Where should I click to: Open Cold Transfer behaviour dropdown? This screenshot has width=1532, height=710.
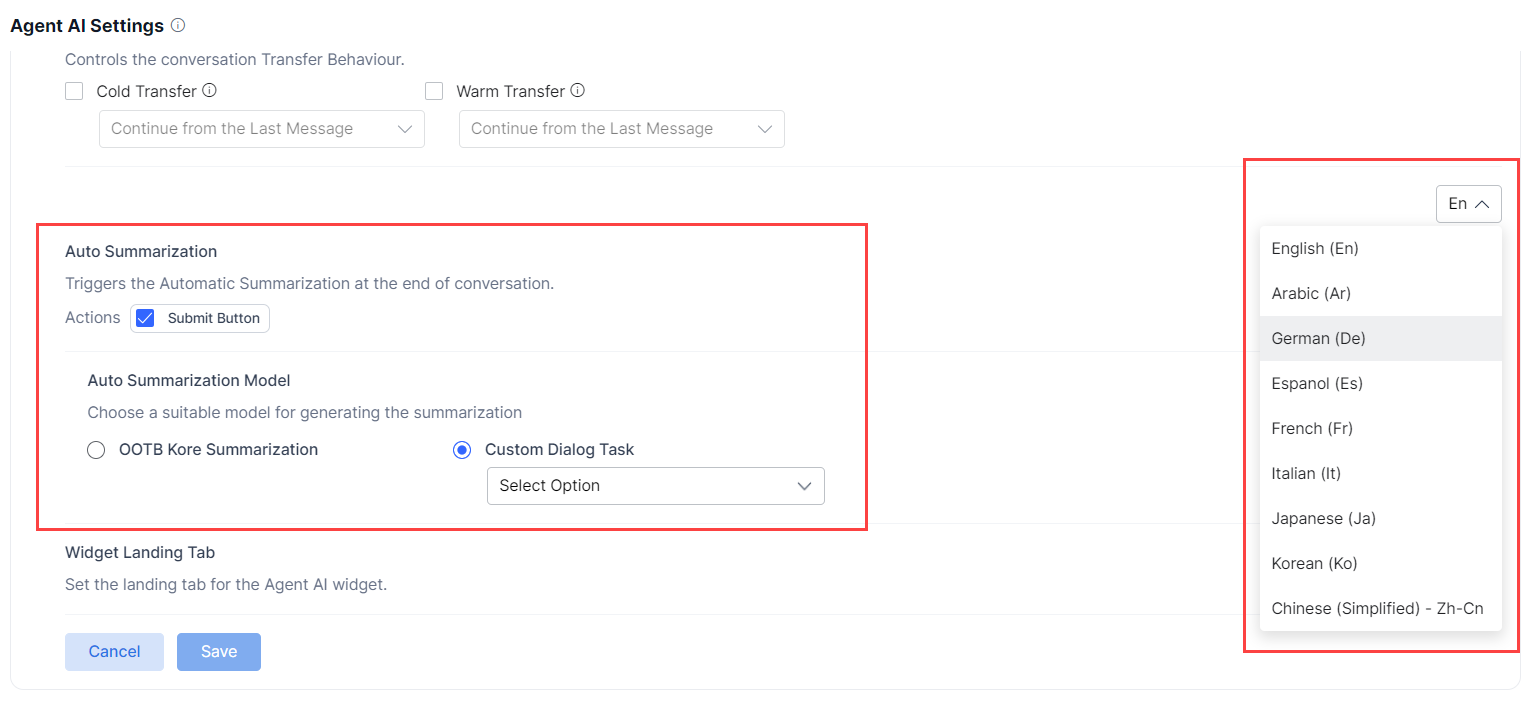pyautogui.click(x=261, y=129)
